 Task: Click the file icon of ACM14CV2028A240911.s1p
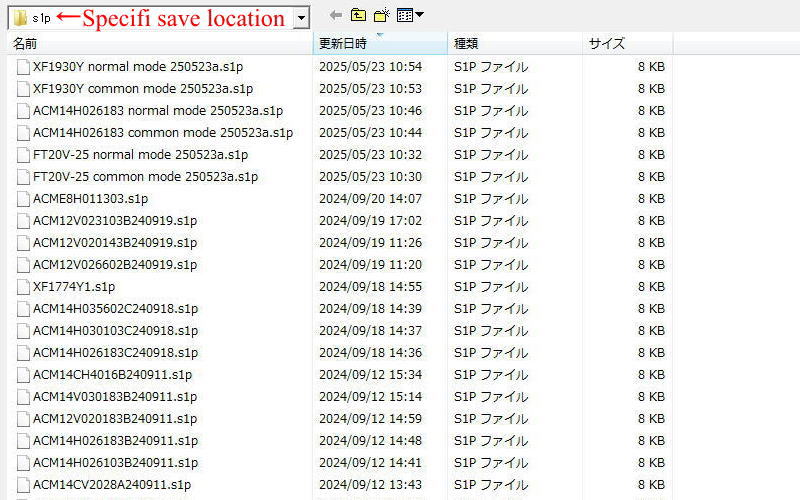click(x=23, y=485)
